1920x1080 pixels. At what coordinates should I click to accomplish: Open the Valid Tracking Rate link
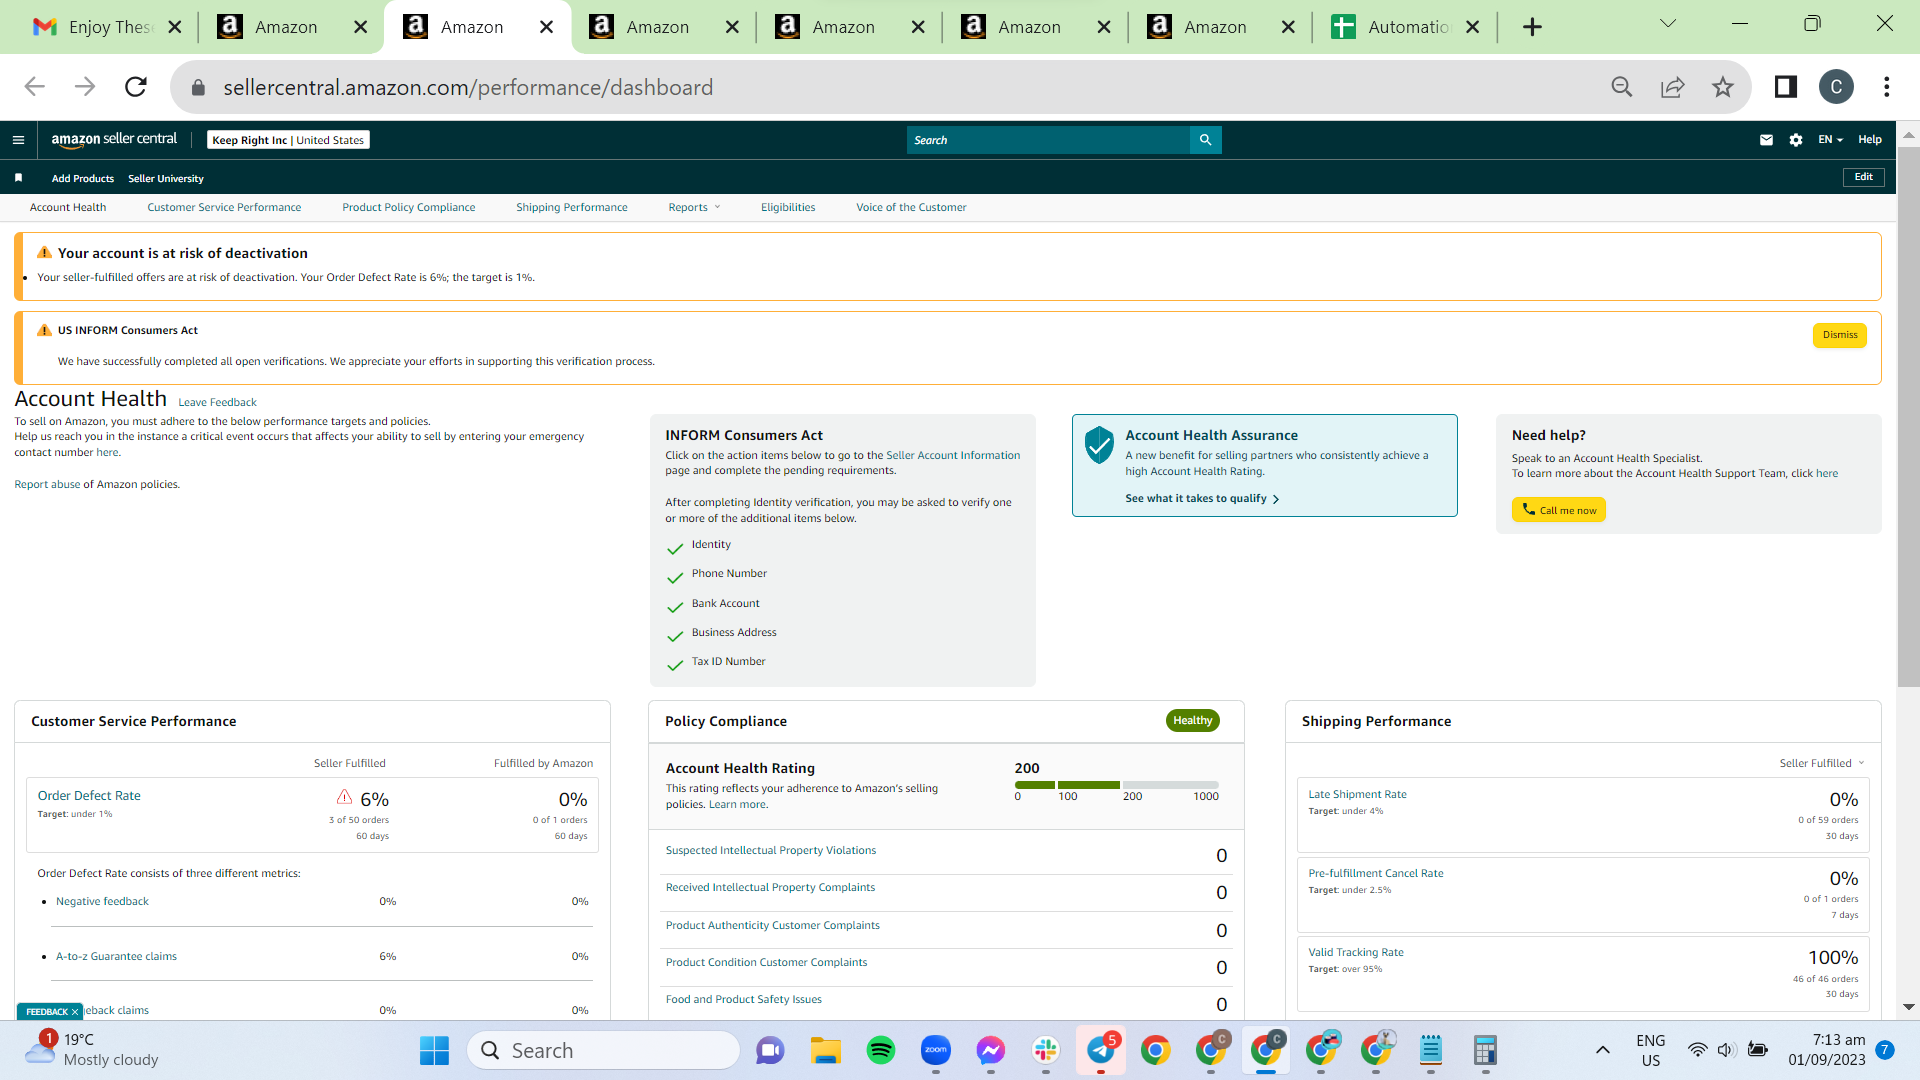1356,952
